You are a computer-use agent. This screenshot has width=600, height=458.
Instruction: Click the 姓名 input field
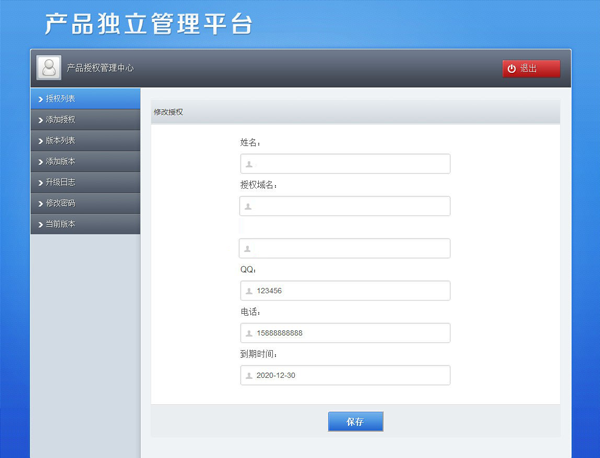tap(345, 164)
